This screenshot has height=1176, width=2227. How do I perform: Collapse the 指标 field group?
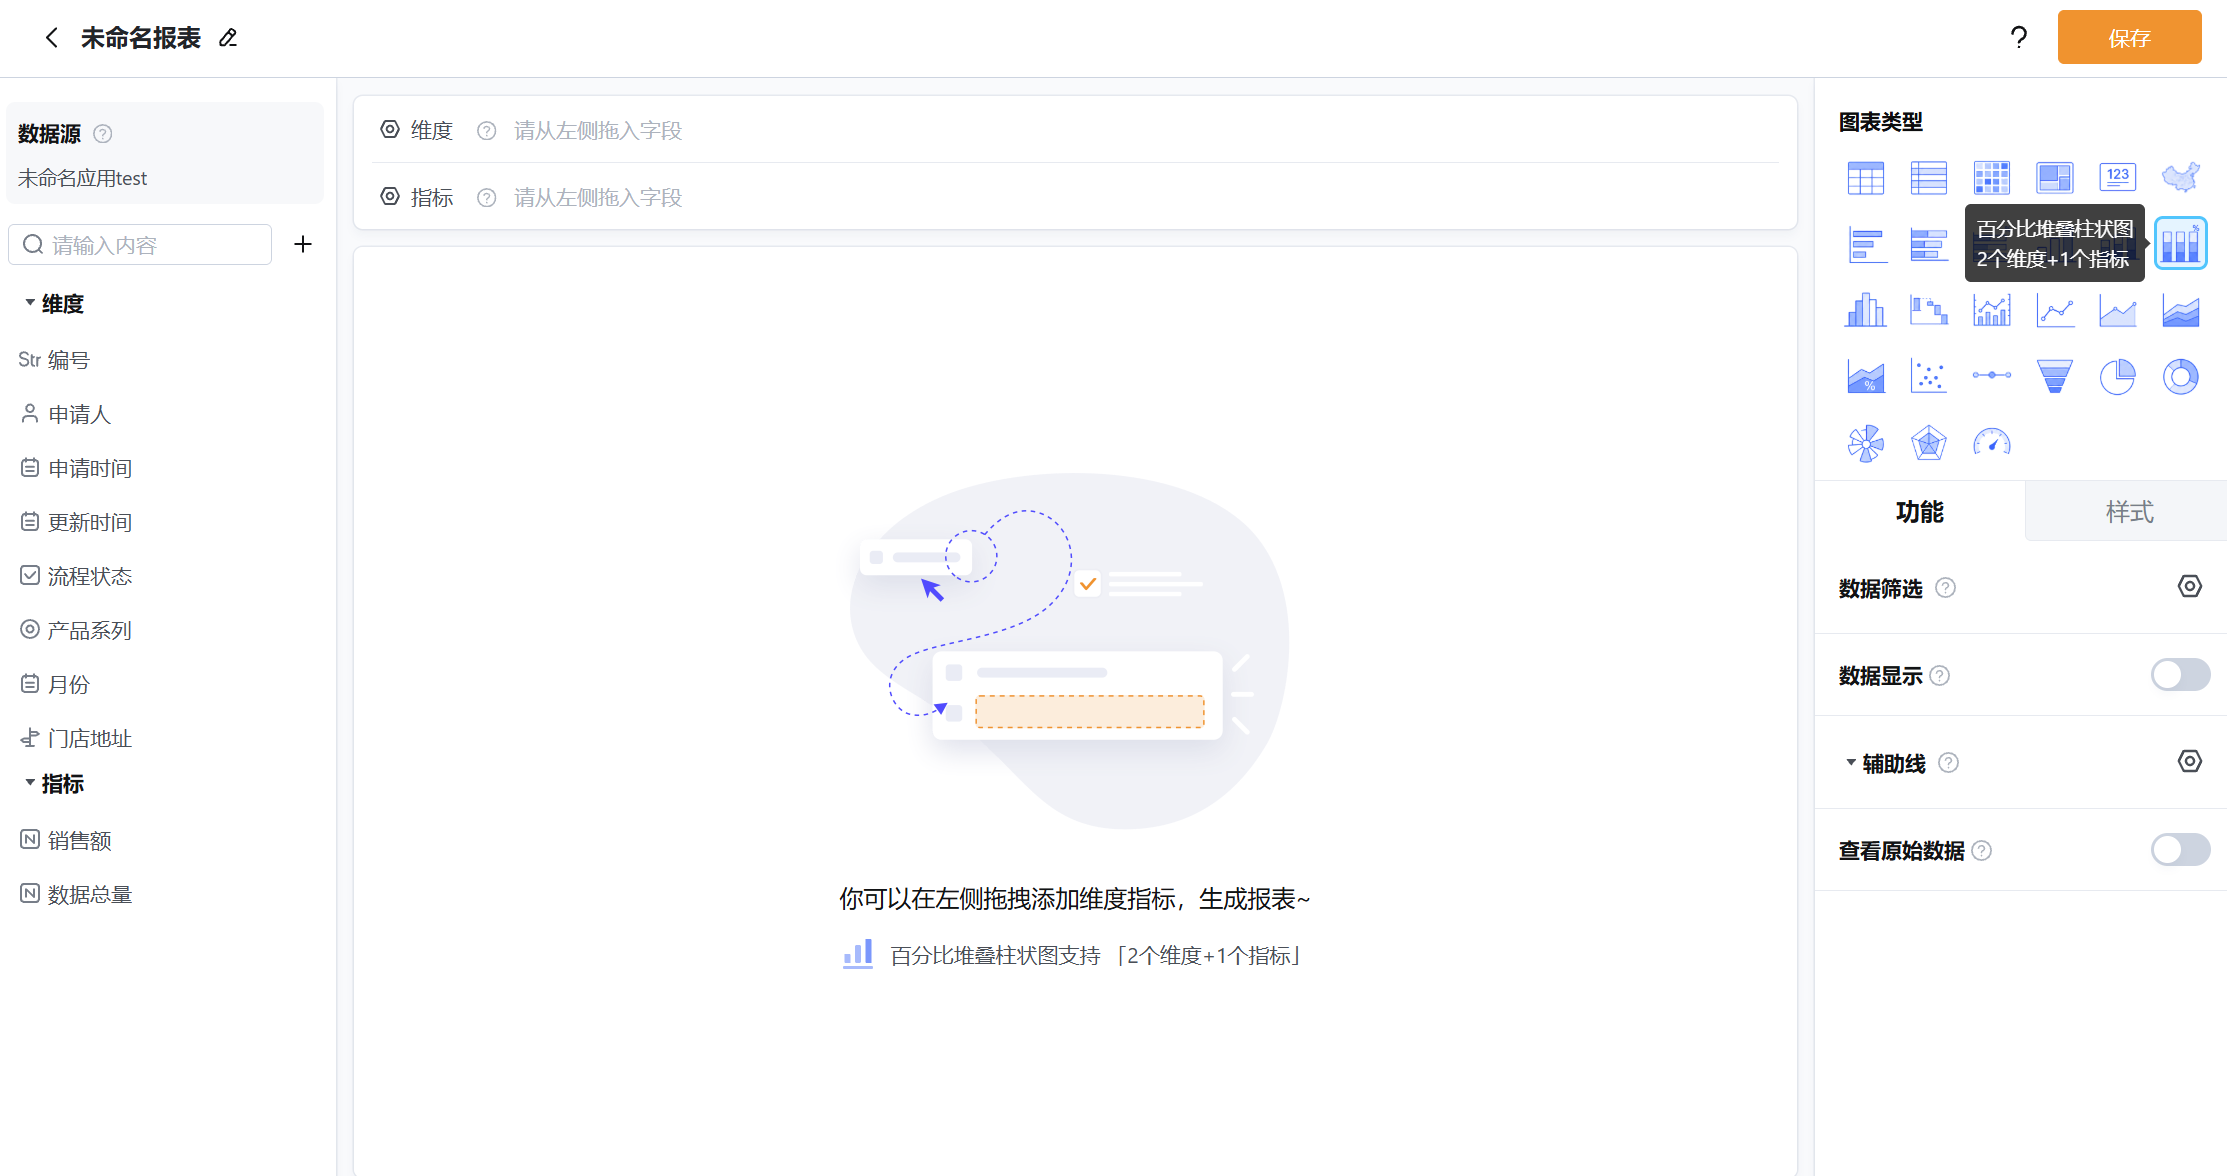(x=30, y=782)
